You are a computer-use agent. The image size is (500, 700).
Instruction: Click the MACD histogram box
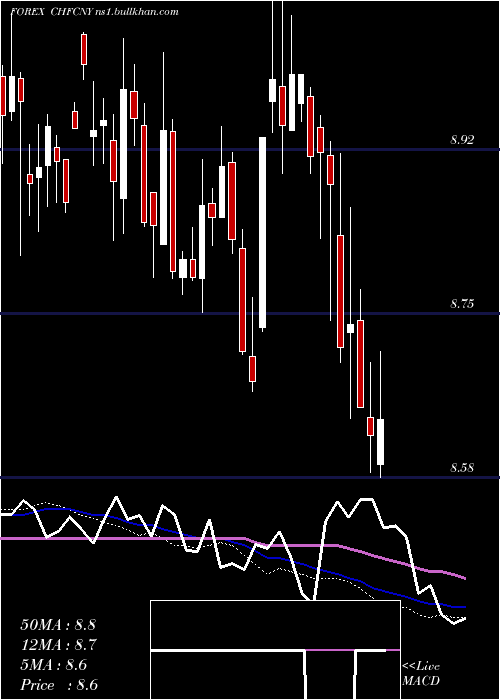click(x=275, y=650)
